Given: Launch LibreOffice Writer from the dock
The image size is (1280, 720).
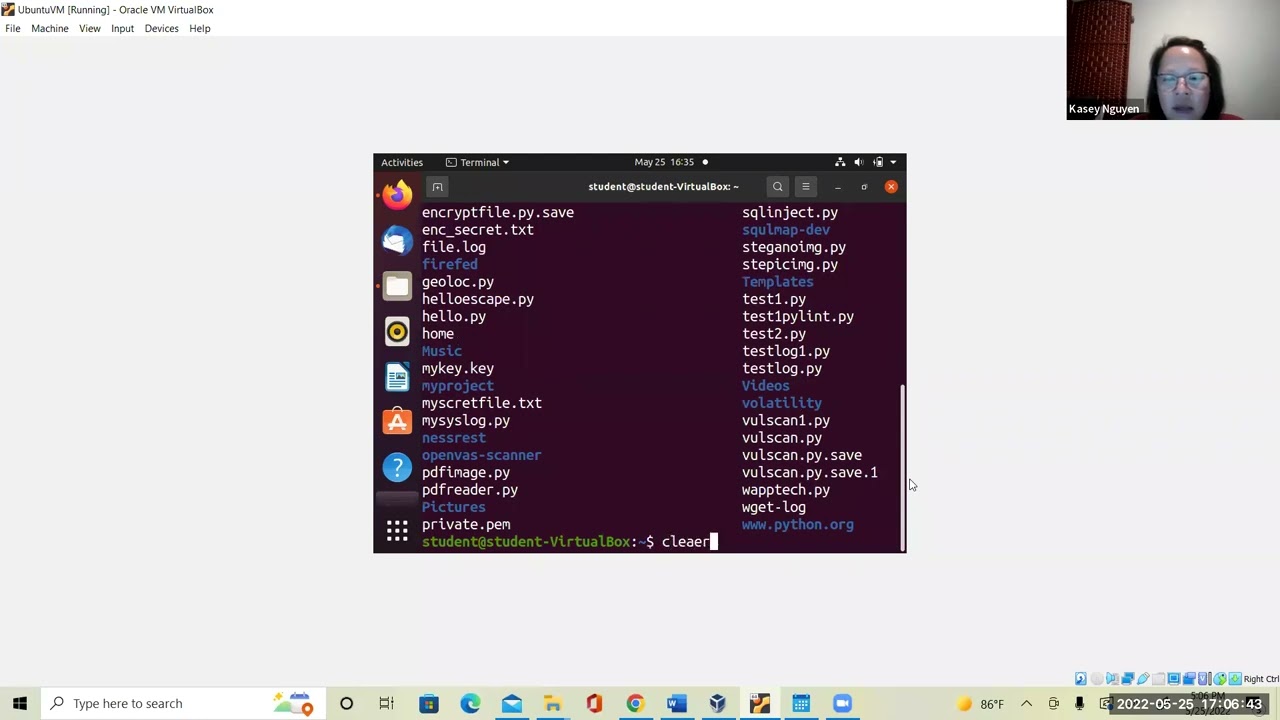Looking at the screenshot, I should 397,377.
